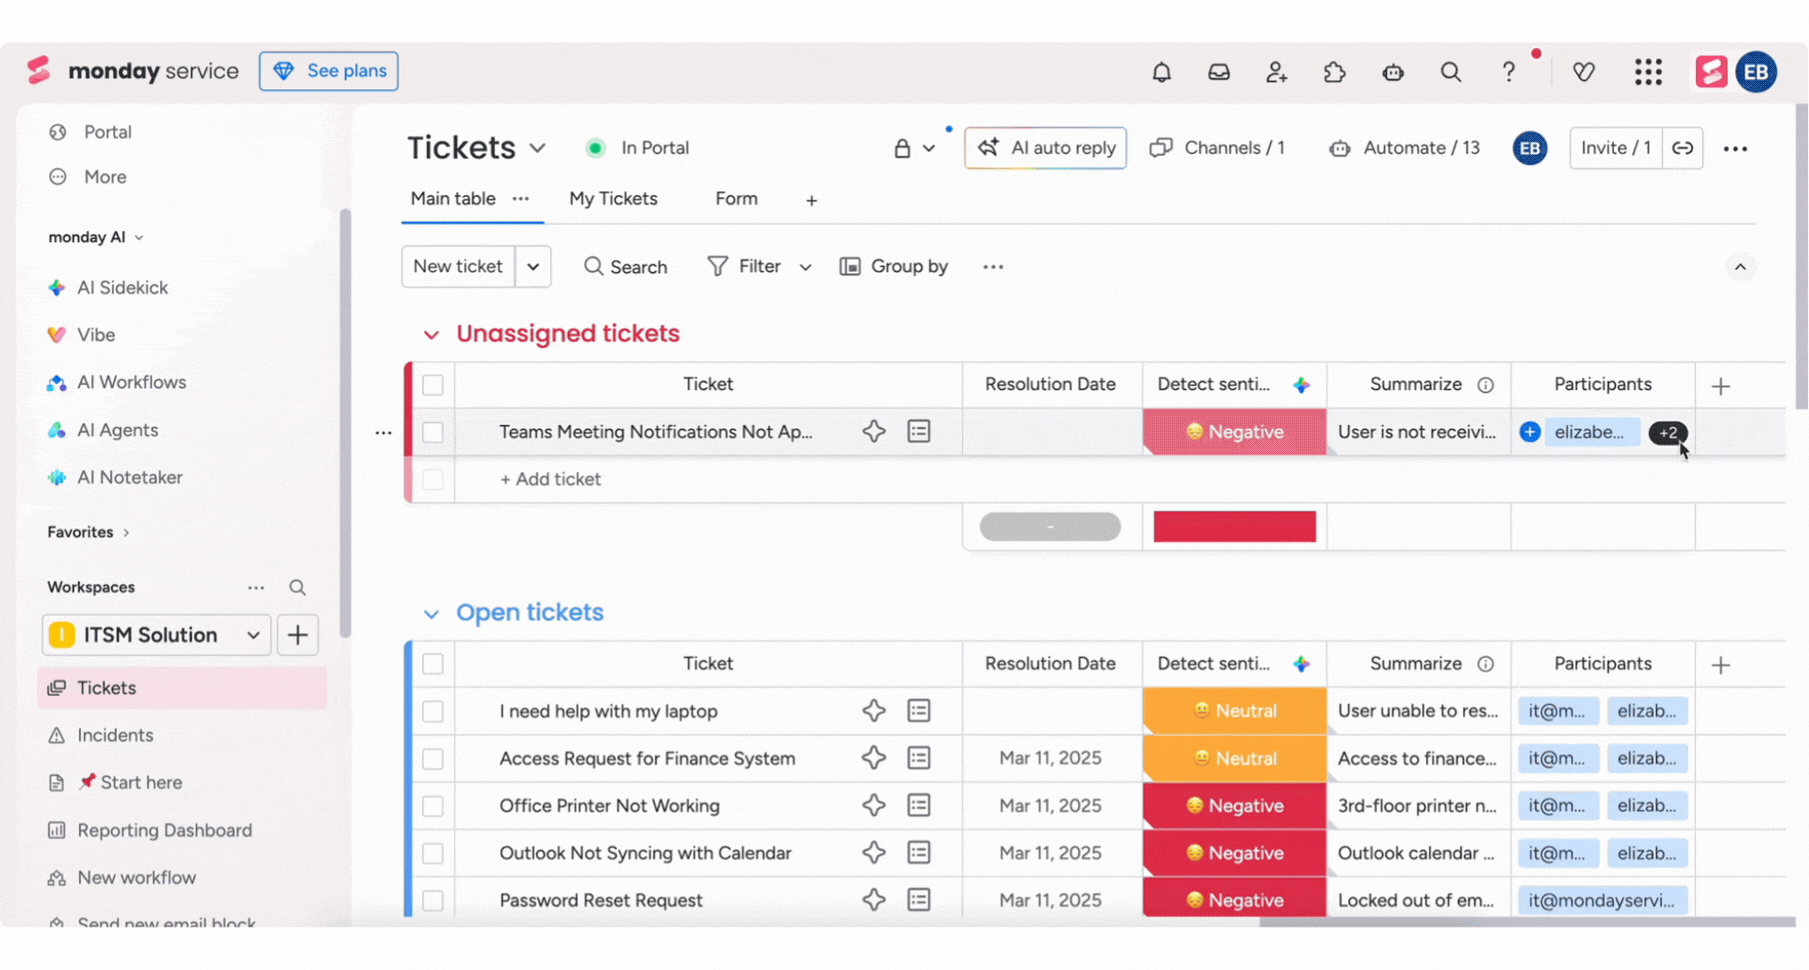Collapse the Open tickets group
Viewport: 1809px width, 970px height.
(x=431, y=614)
